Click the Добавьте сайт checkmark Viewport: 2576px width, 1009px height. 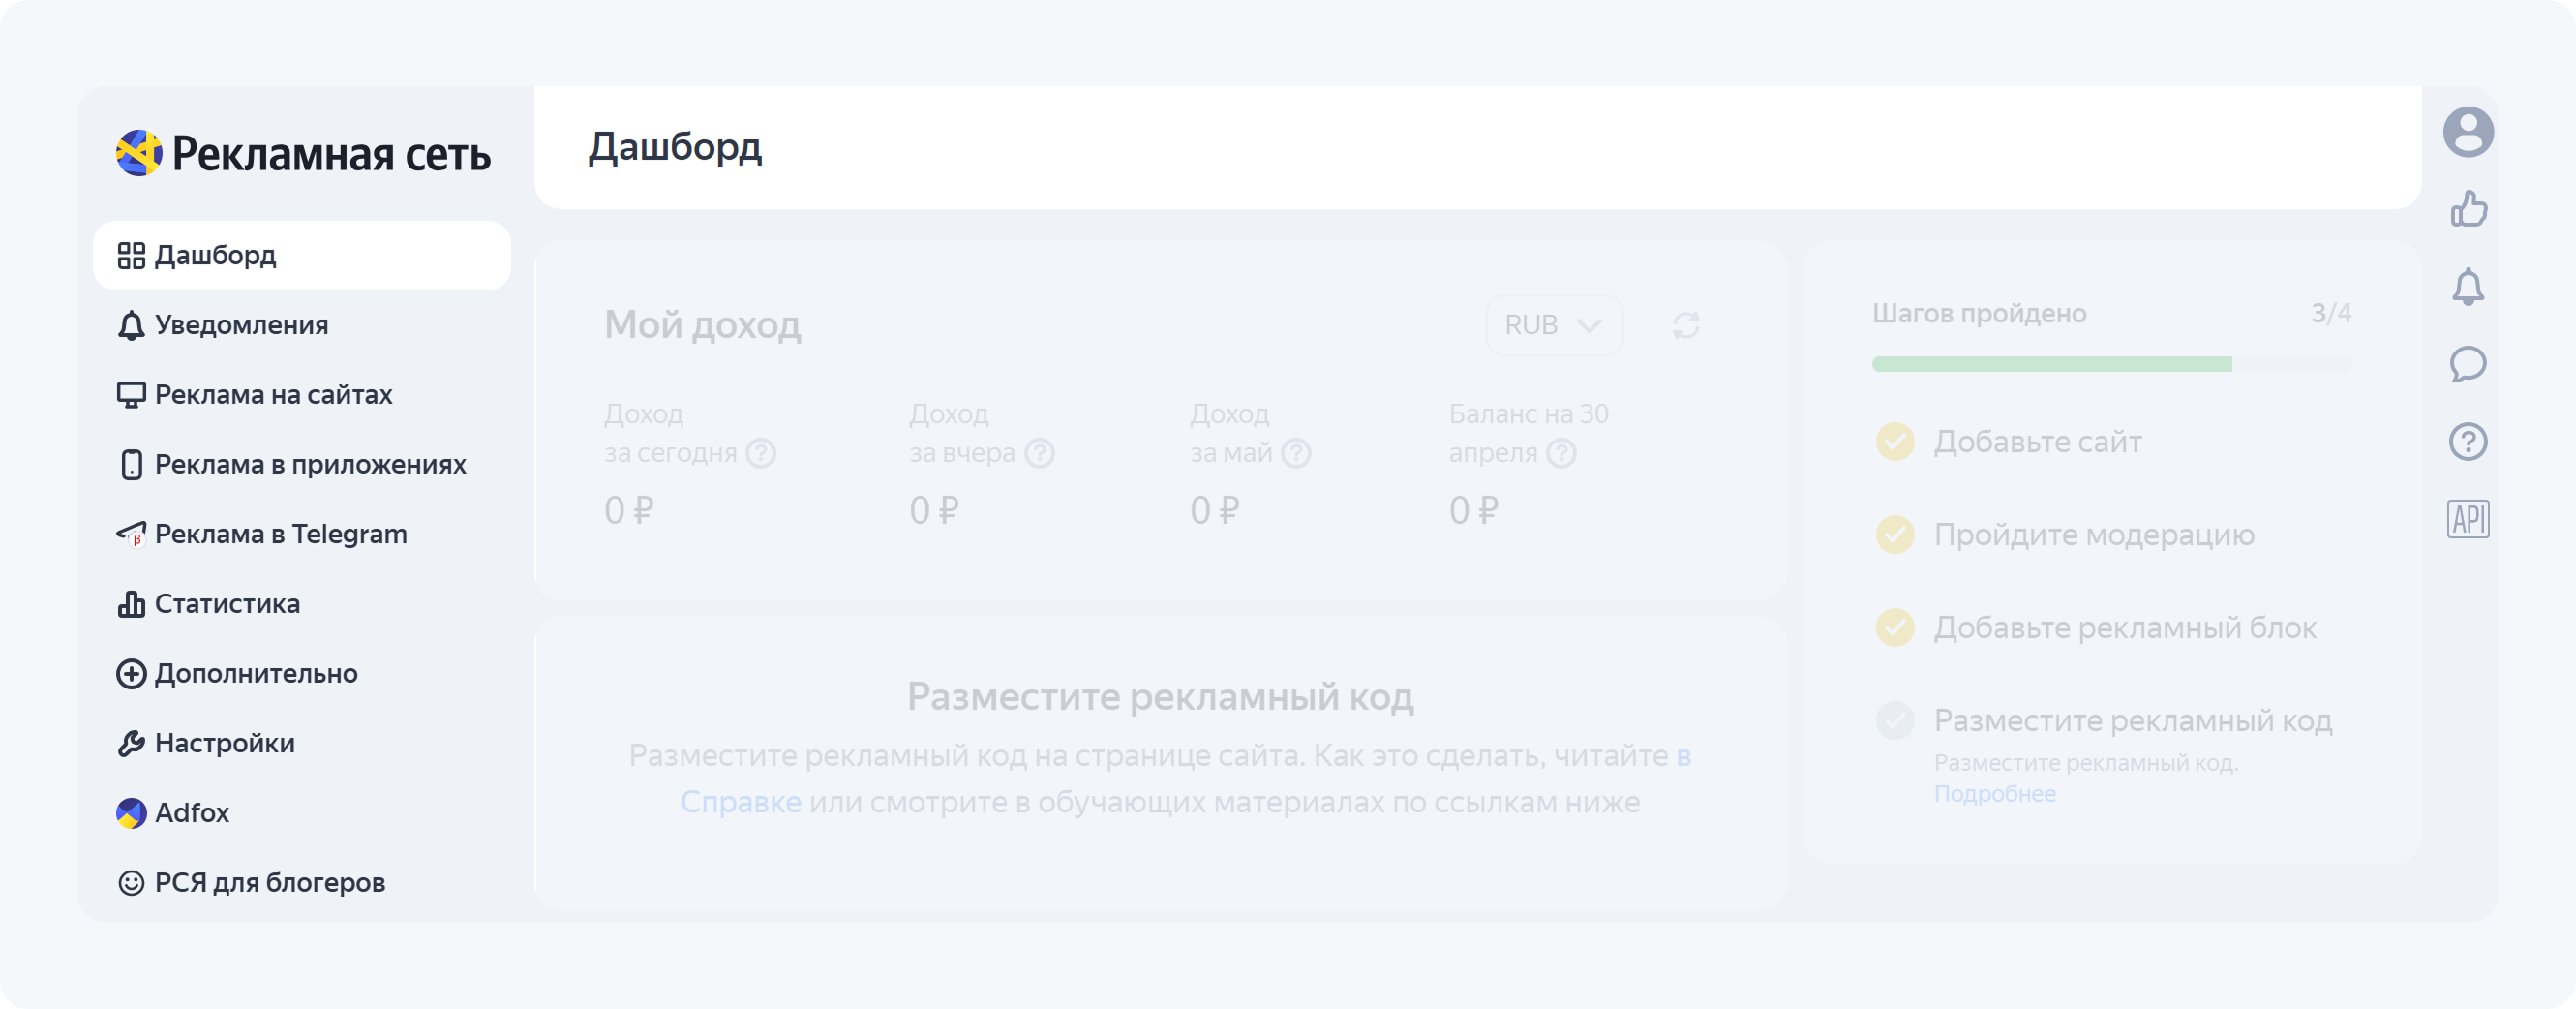click(x=1895, y=442)
